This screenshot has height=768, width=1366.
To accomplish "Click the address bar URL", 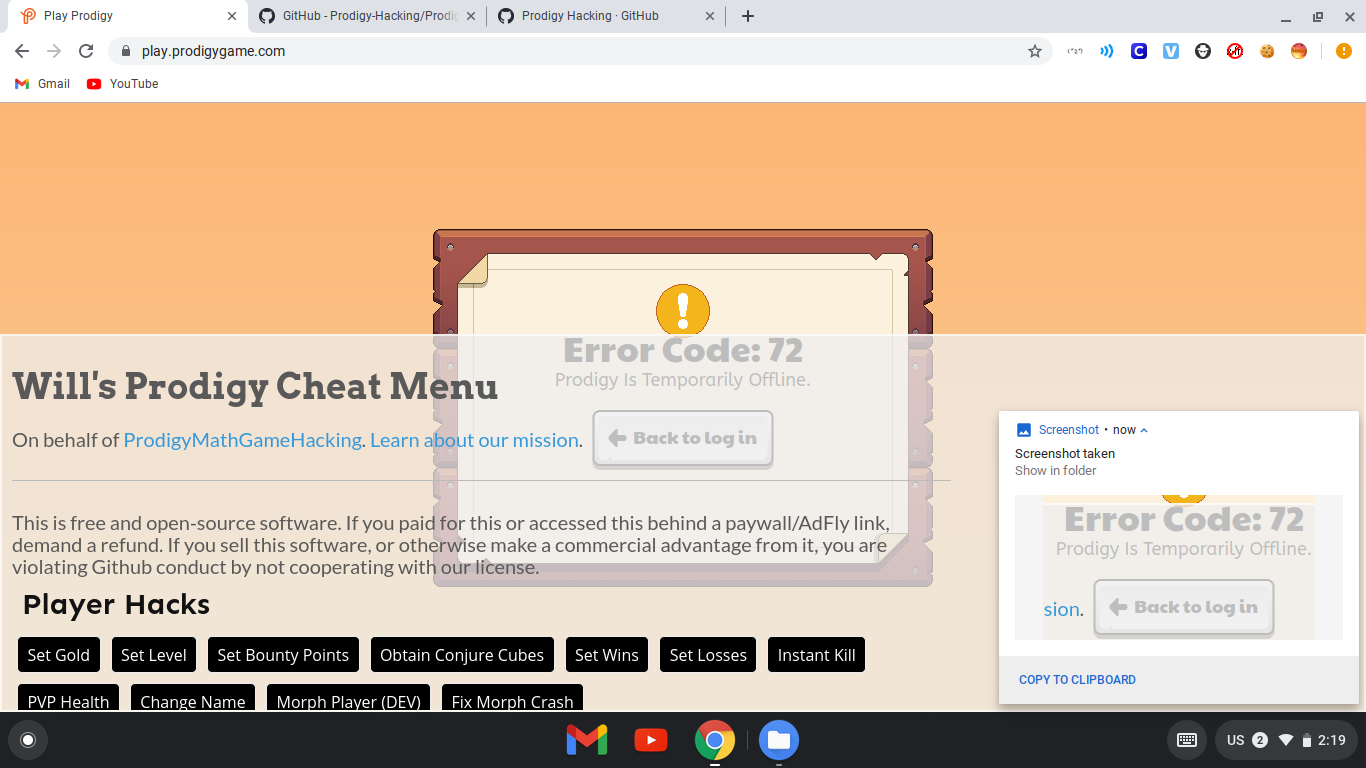I will tap(213, 51).
